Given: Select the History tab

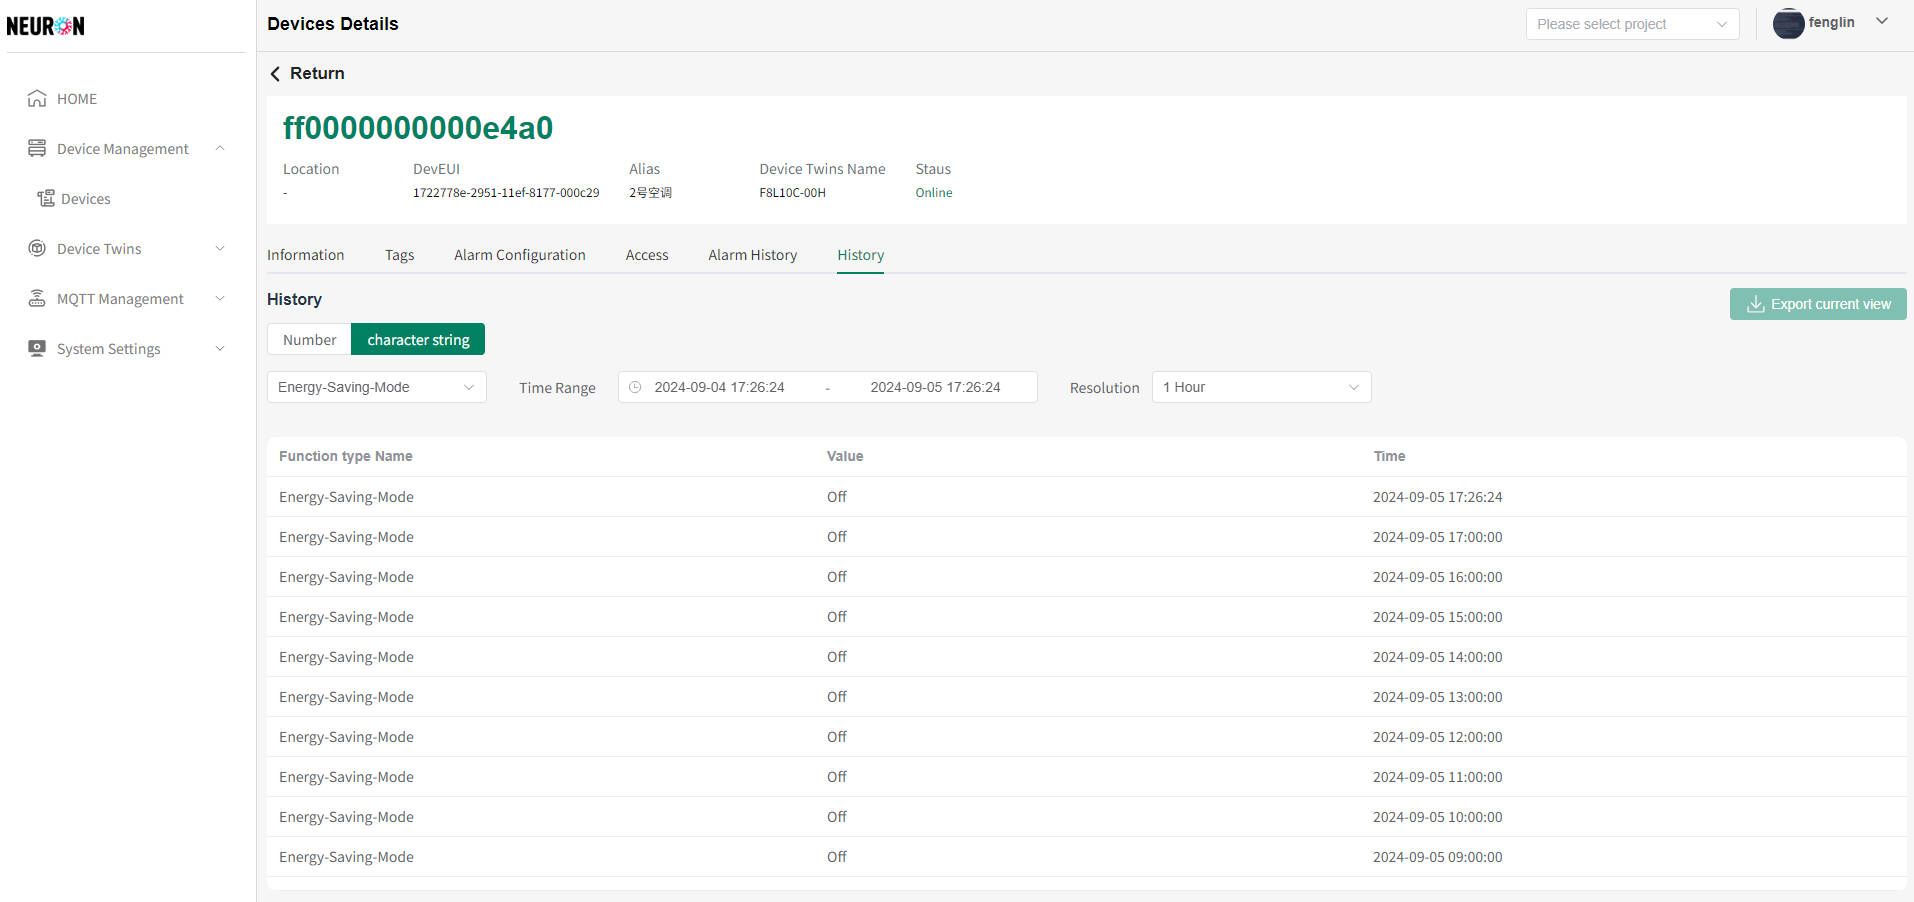Looking at the screenshot, I should [860, 255].
